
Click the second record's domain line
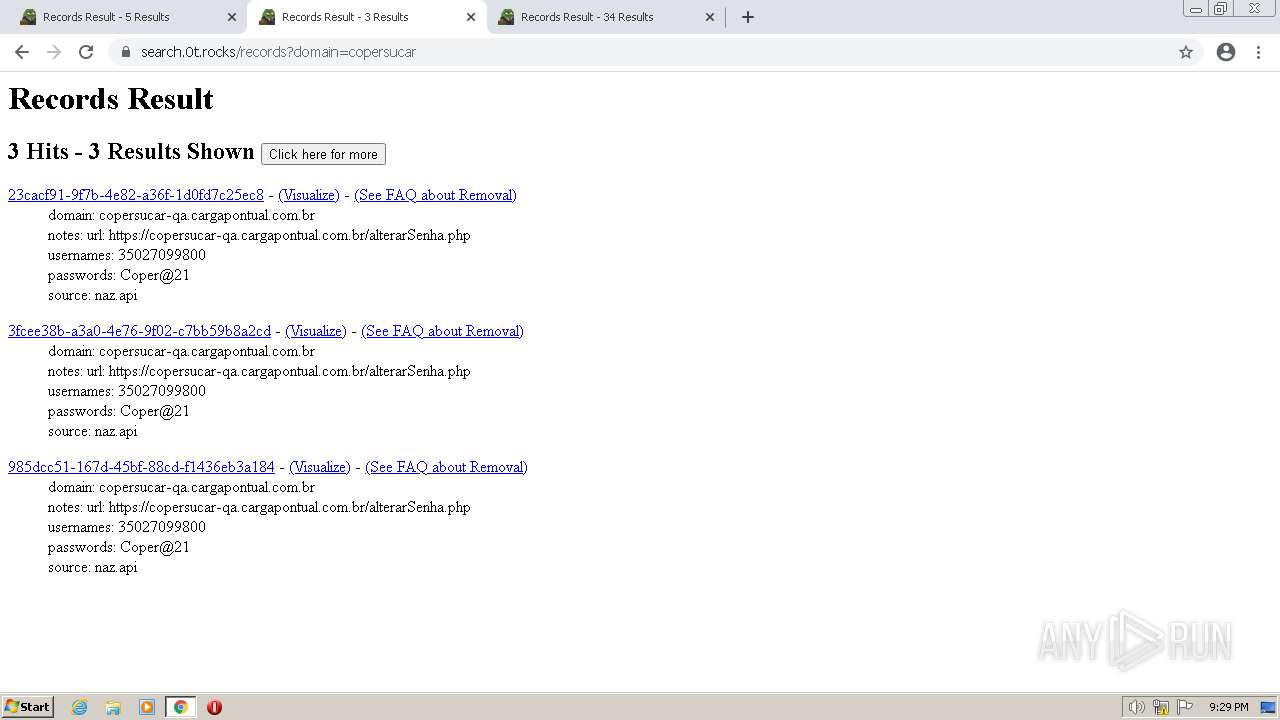182,351
